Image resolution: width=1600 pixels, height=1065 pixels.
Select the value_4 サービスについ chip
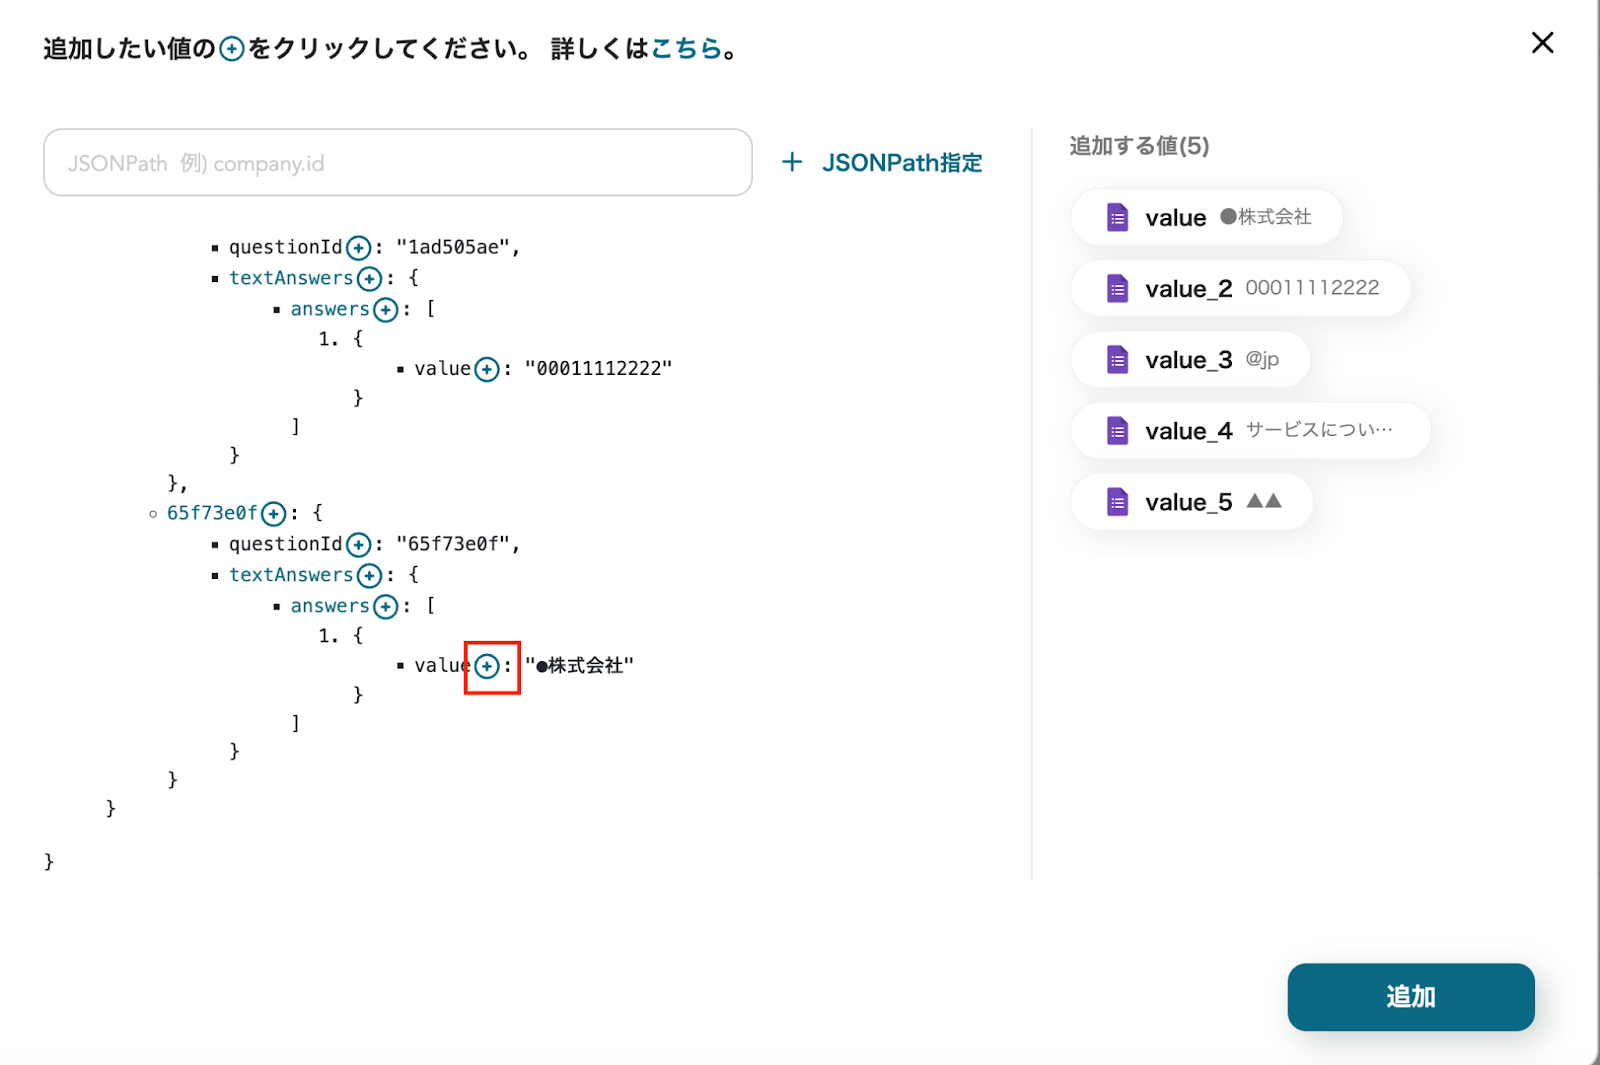pyautogui.click(x=1250, y=431)
